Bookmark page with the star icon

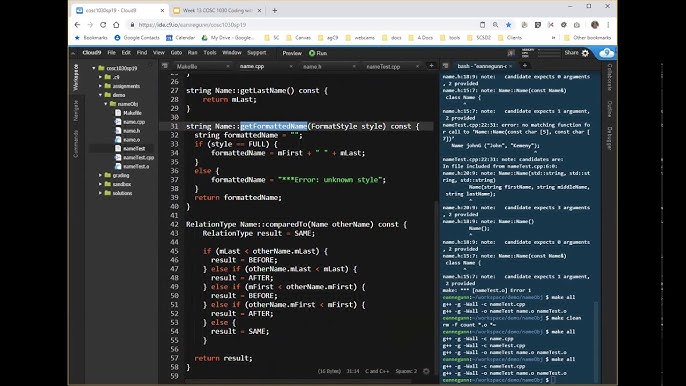508,25
